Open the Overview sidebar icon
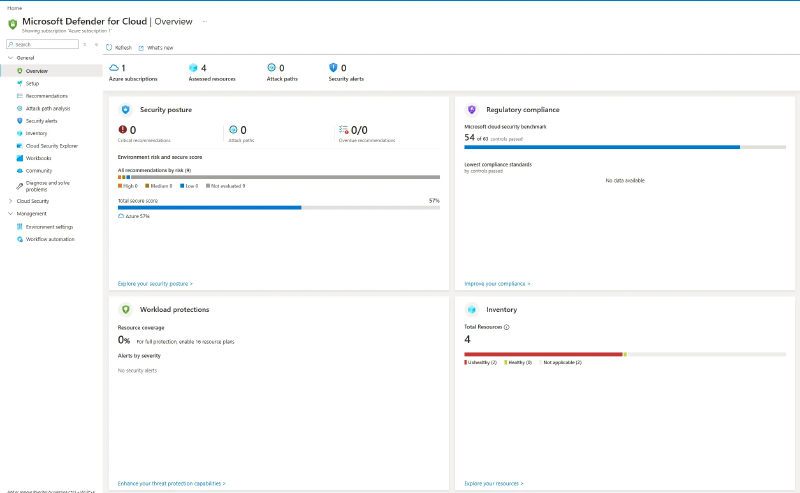 pyautogui.click(x=20, y=71)
